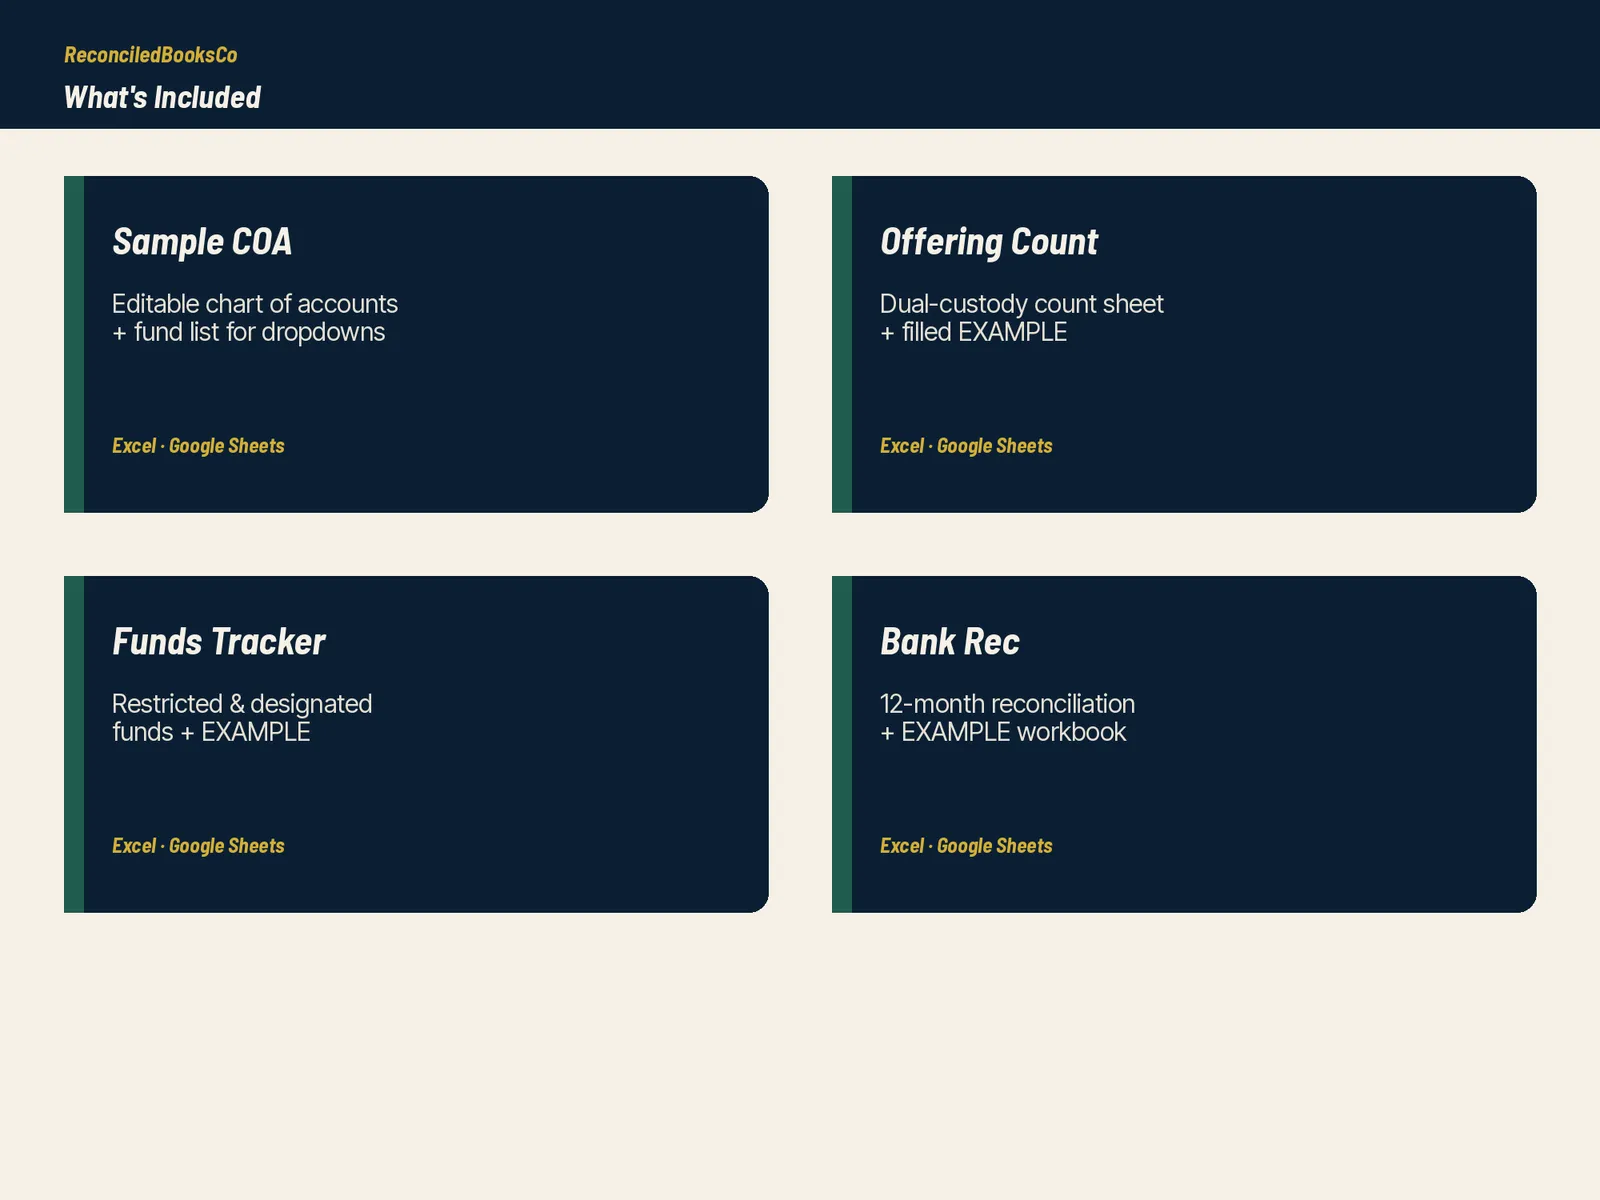Viewport: 1600px width, 1200px height.
Task: Click the ReconciledBooksCo brand name
Action: tap(151, 55)
